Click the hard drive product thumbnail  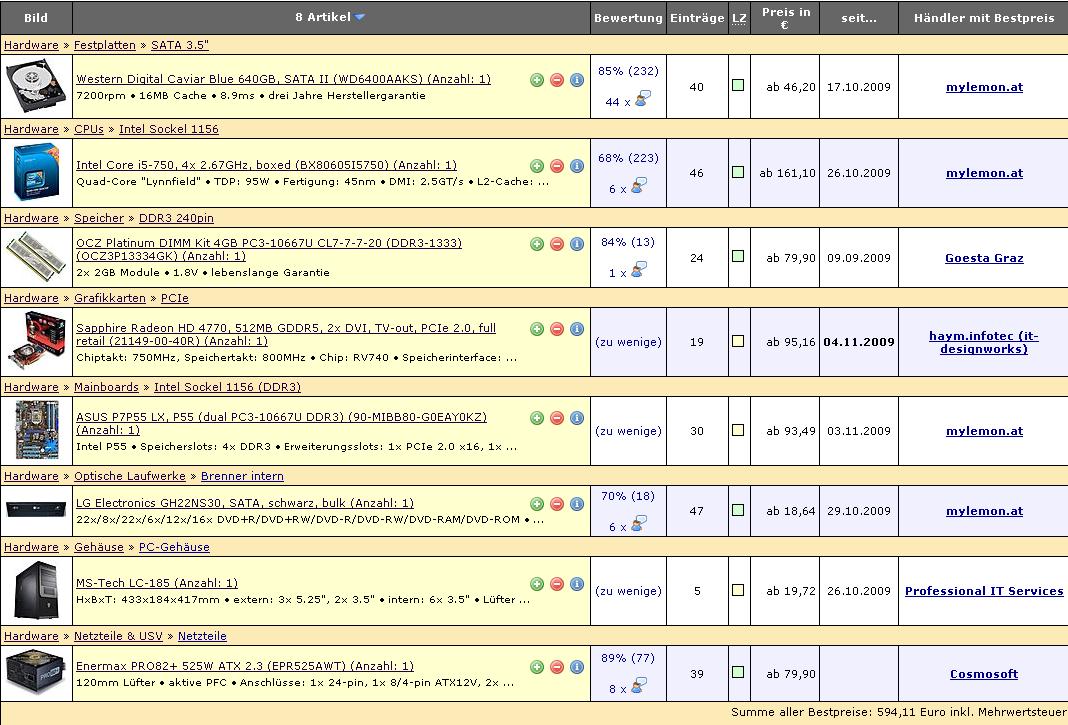click(36, 87)
